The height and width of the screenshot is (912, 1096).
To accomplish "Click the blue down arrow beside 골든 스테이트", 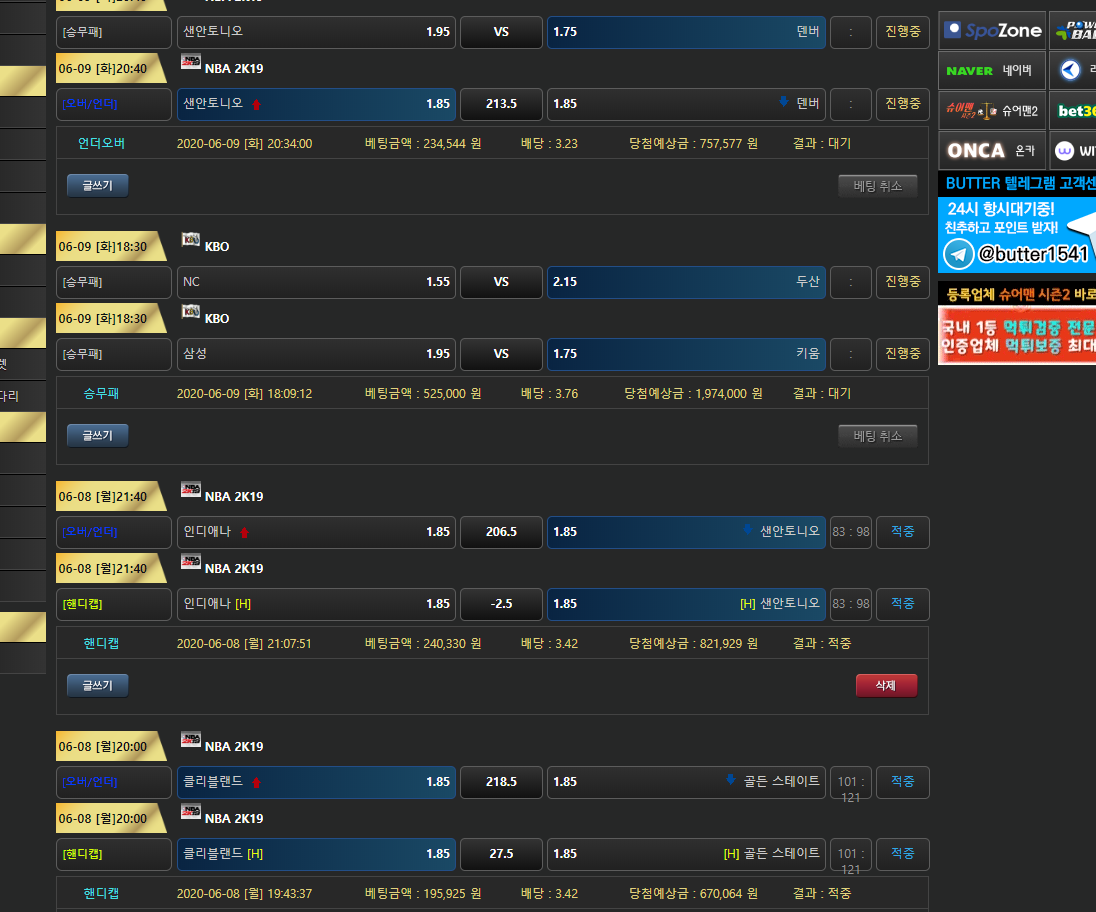I will 730,781.
